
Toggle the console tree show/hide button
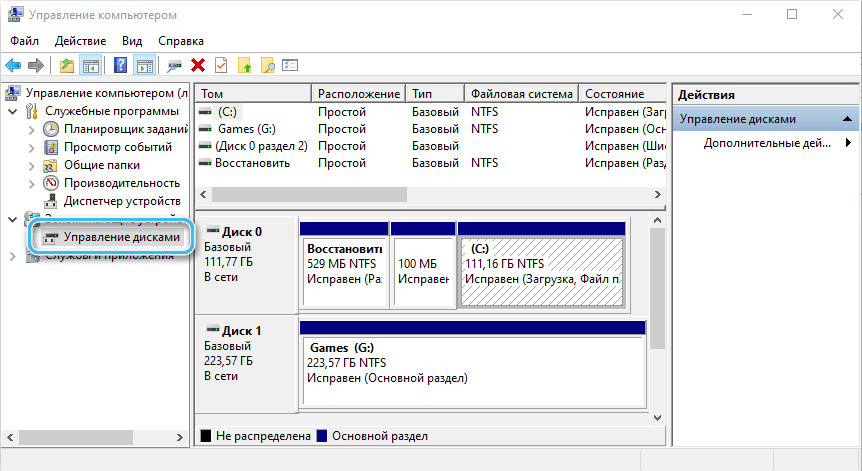[x=91, y=65]
